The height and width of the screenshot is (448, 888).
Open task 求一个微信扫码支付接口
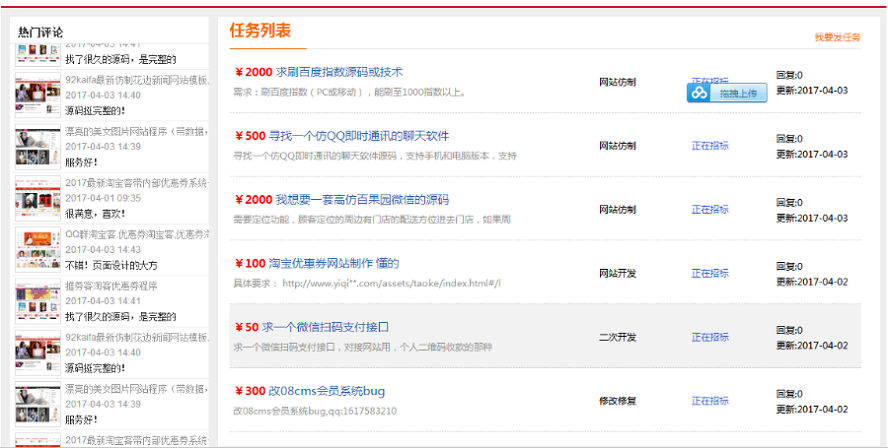325,327
